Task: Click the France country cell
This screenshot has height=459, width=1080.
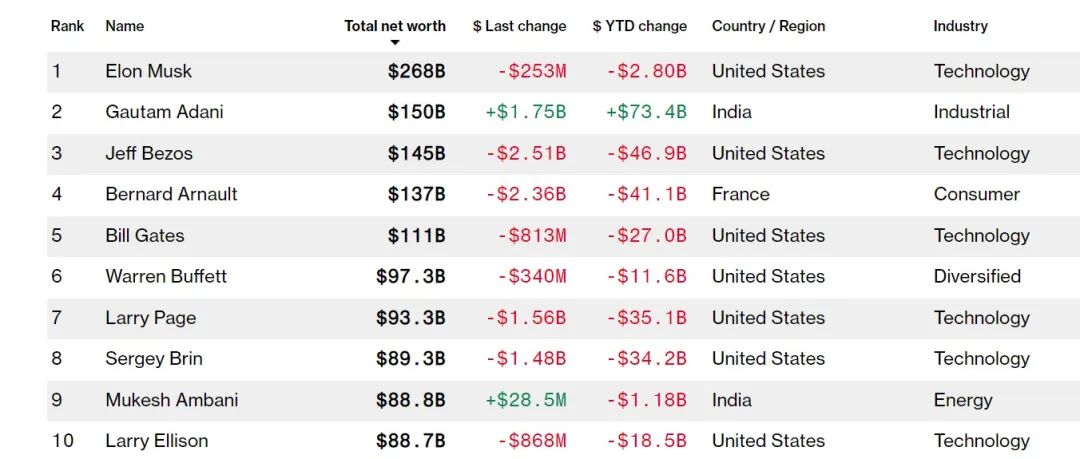Action: [x=740, y=194]
